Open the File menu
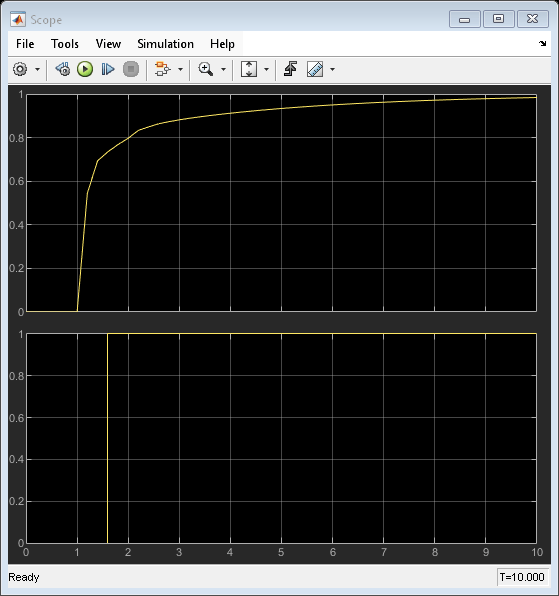Viewport: 559px width, 596px height. (x=25, y=44)
